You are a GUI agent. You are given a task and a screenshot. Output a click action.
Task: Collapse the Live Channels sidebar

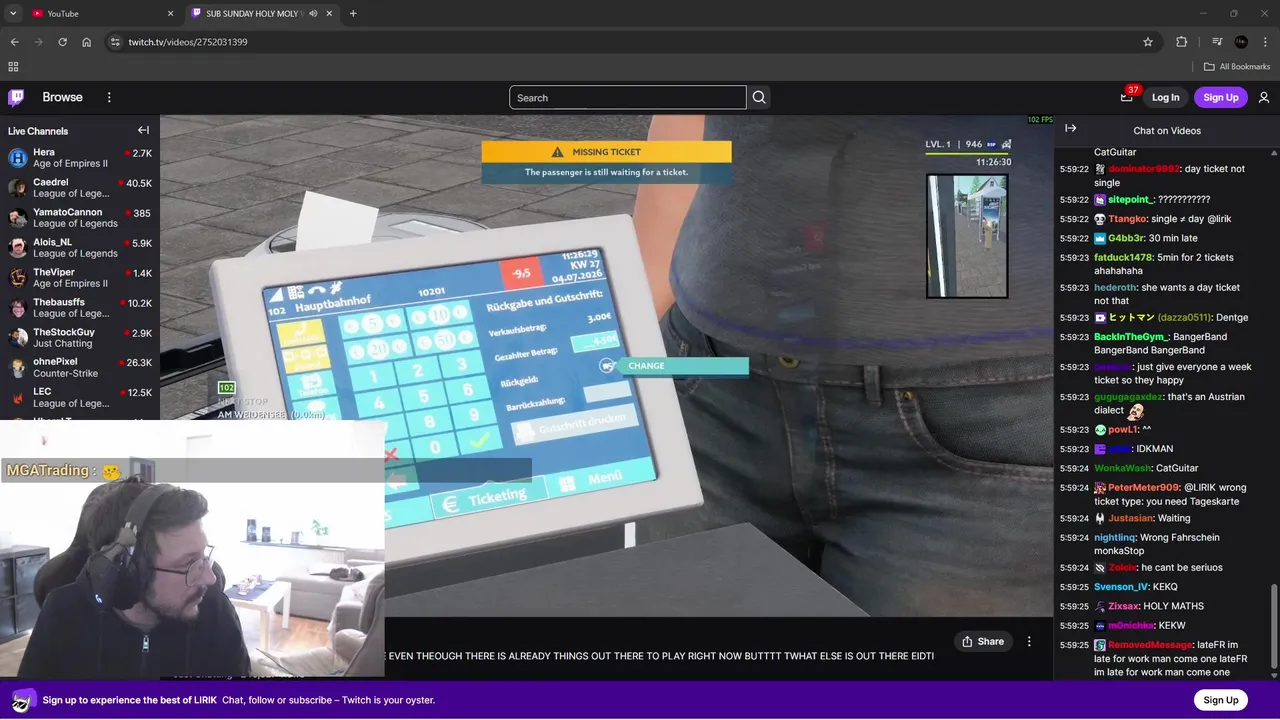(143, 130)
